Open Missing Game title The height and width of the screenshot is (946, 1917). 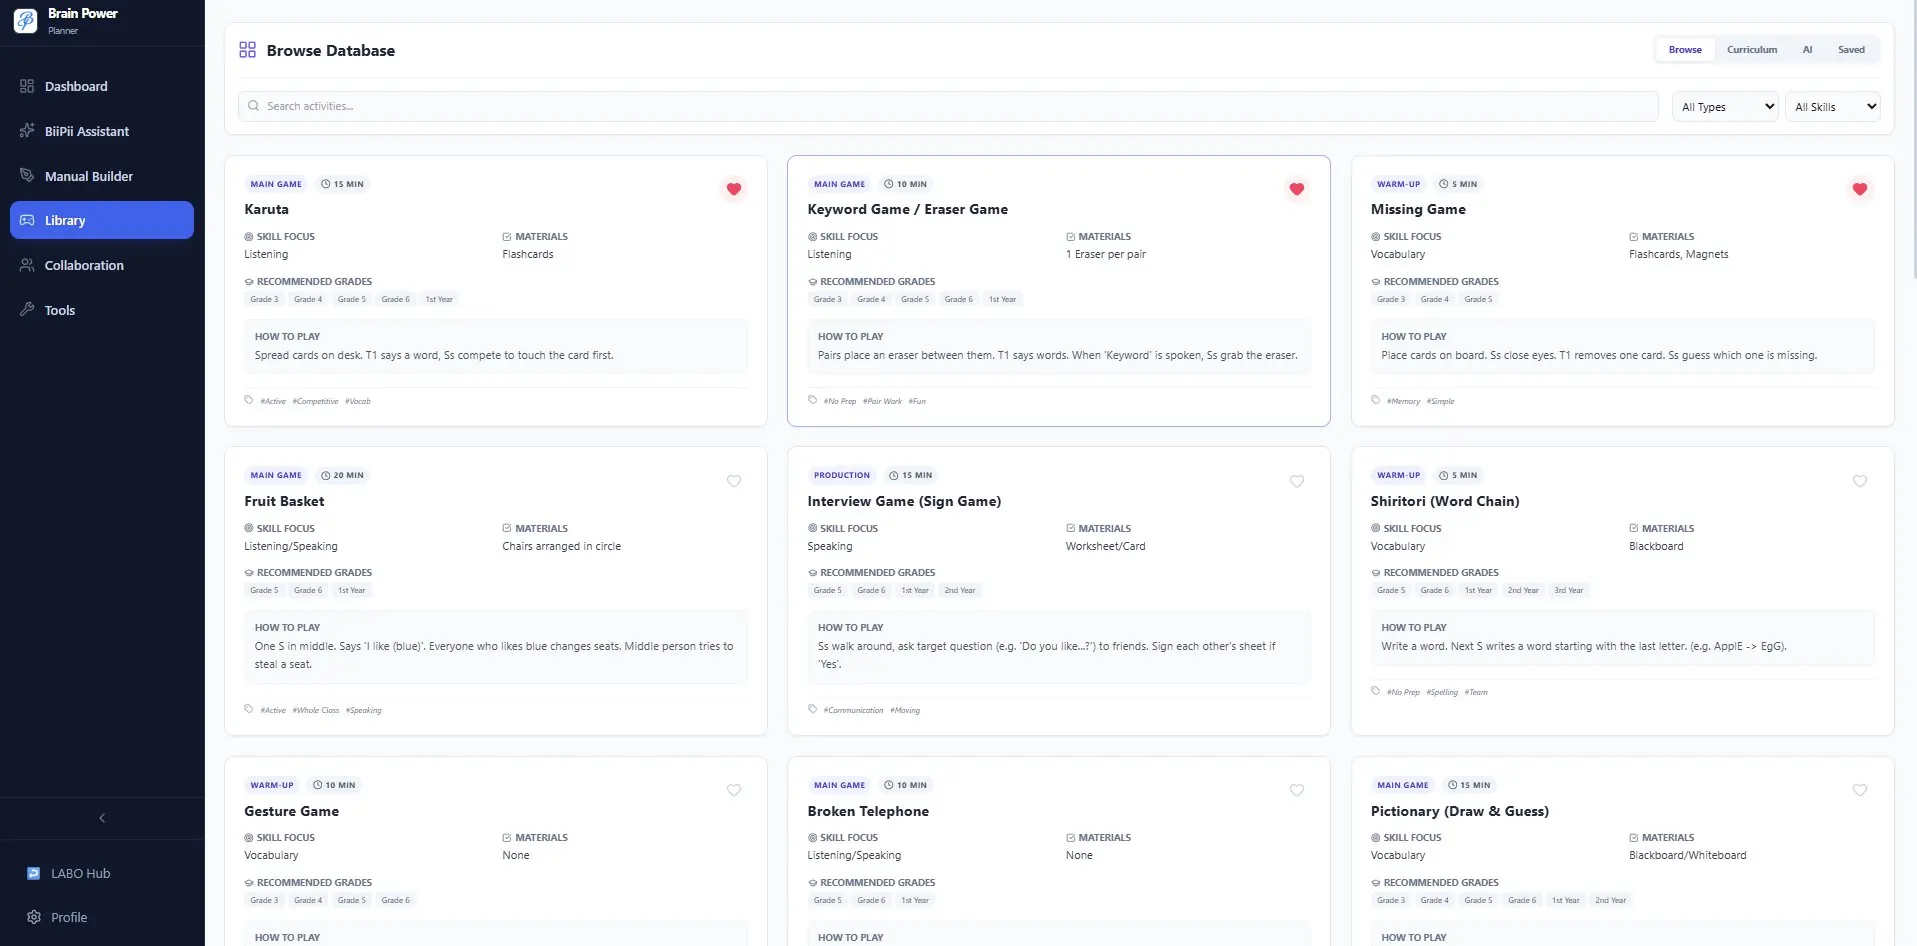click(1418, 209)
